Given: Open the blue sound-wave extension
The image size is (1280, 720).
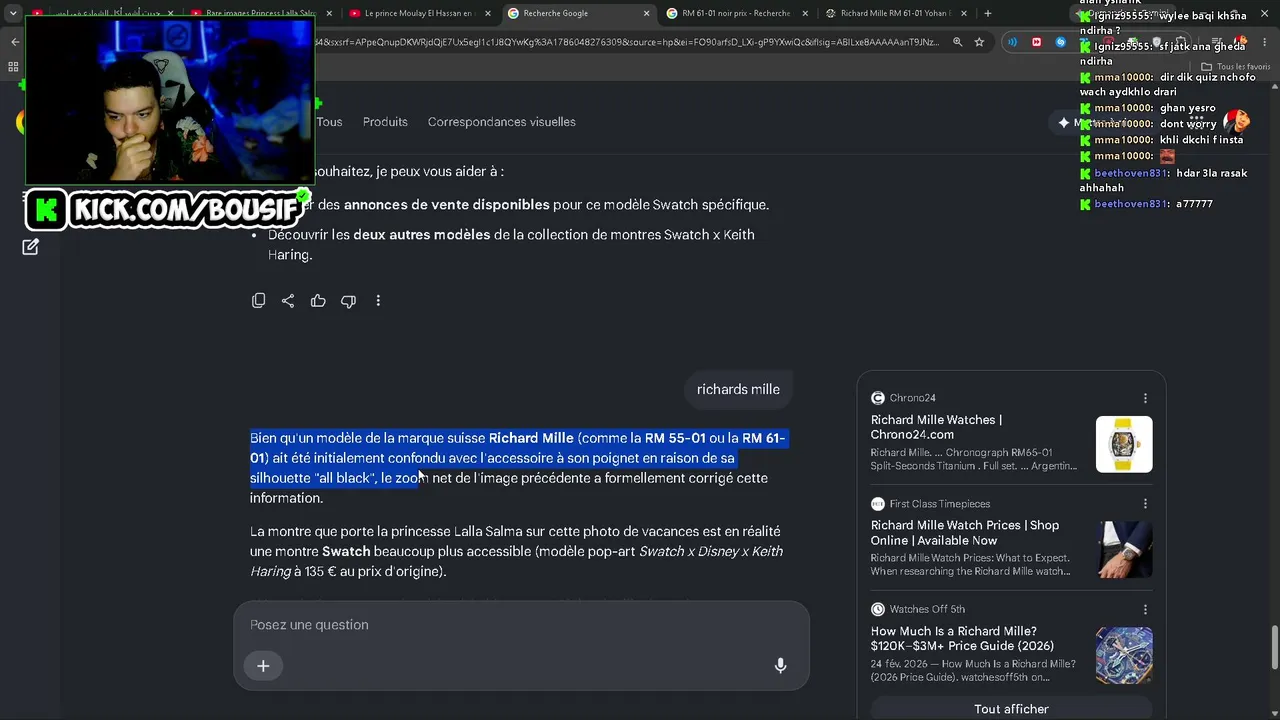Looking at the screenshot, I should (1013, 42).
